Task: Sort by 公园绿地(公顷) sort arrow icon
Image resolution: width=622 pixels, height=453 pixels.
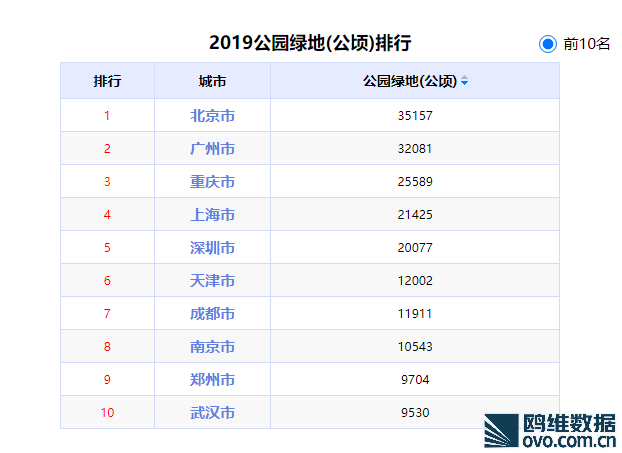Action: pyautogui.click(x=464, y=81)
